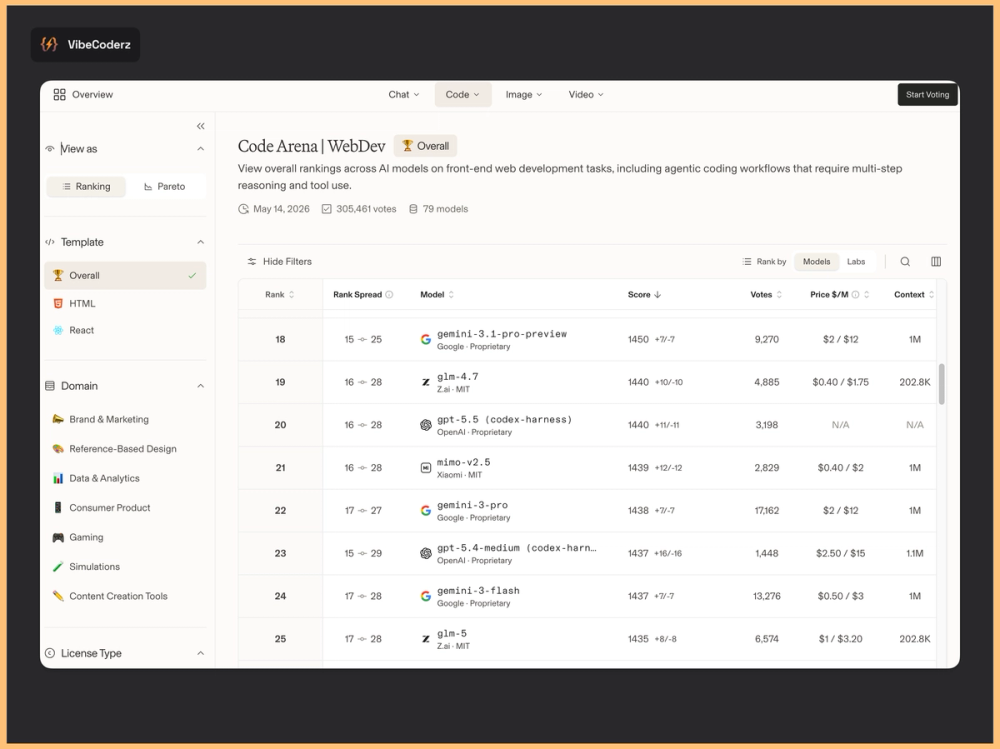Open the glm-4.7 model link
The image size is (1000, 749).
point(458,376)
